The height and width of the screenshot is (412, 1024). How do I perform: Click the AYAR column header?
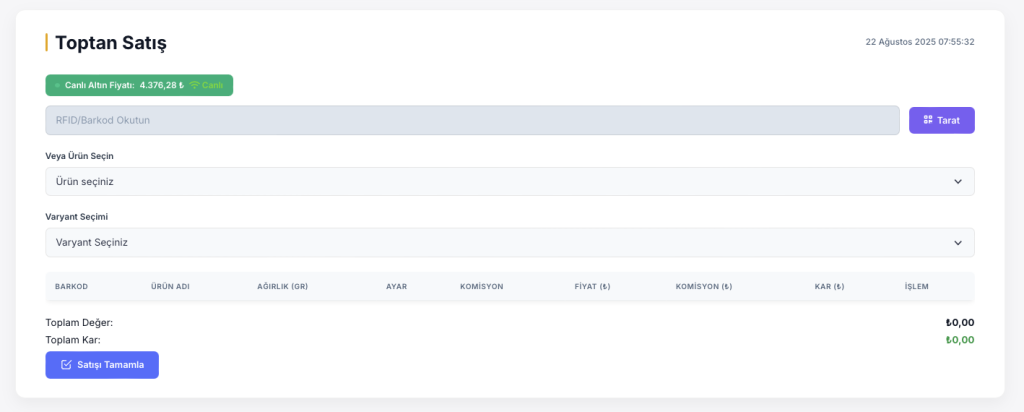[x=396, y=287]
